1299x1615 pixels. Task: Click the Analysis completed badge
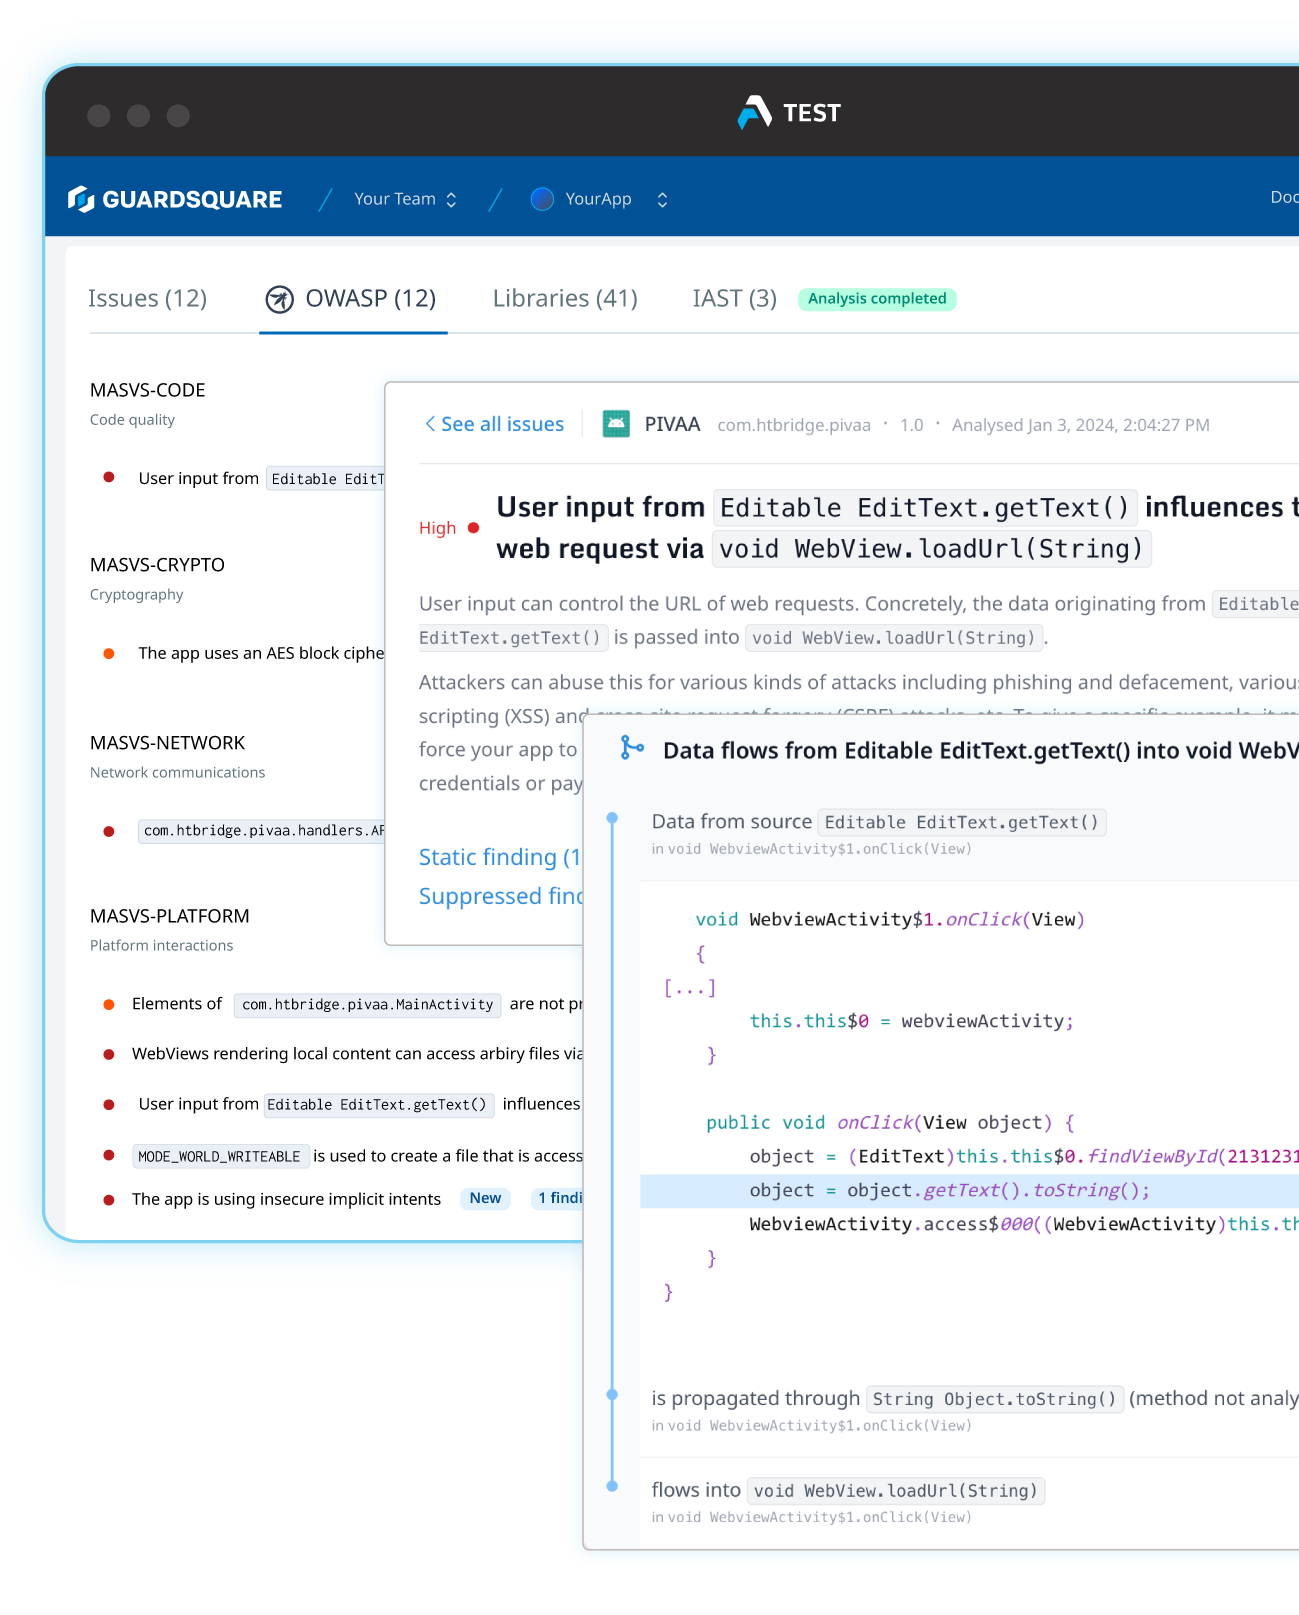877,298
